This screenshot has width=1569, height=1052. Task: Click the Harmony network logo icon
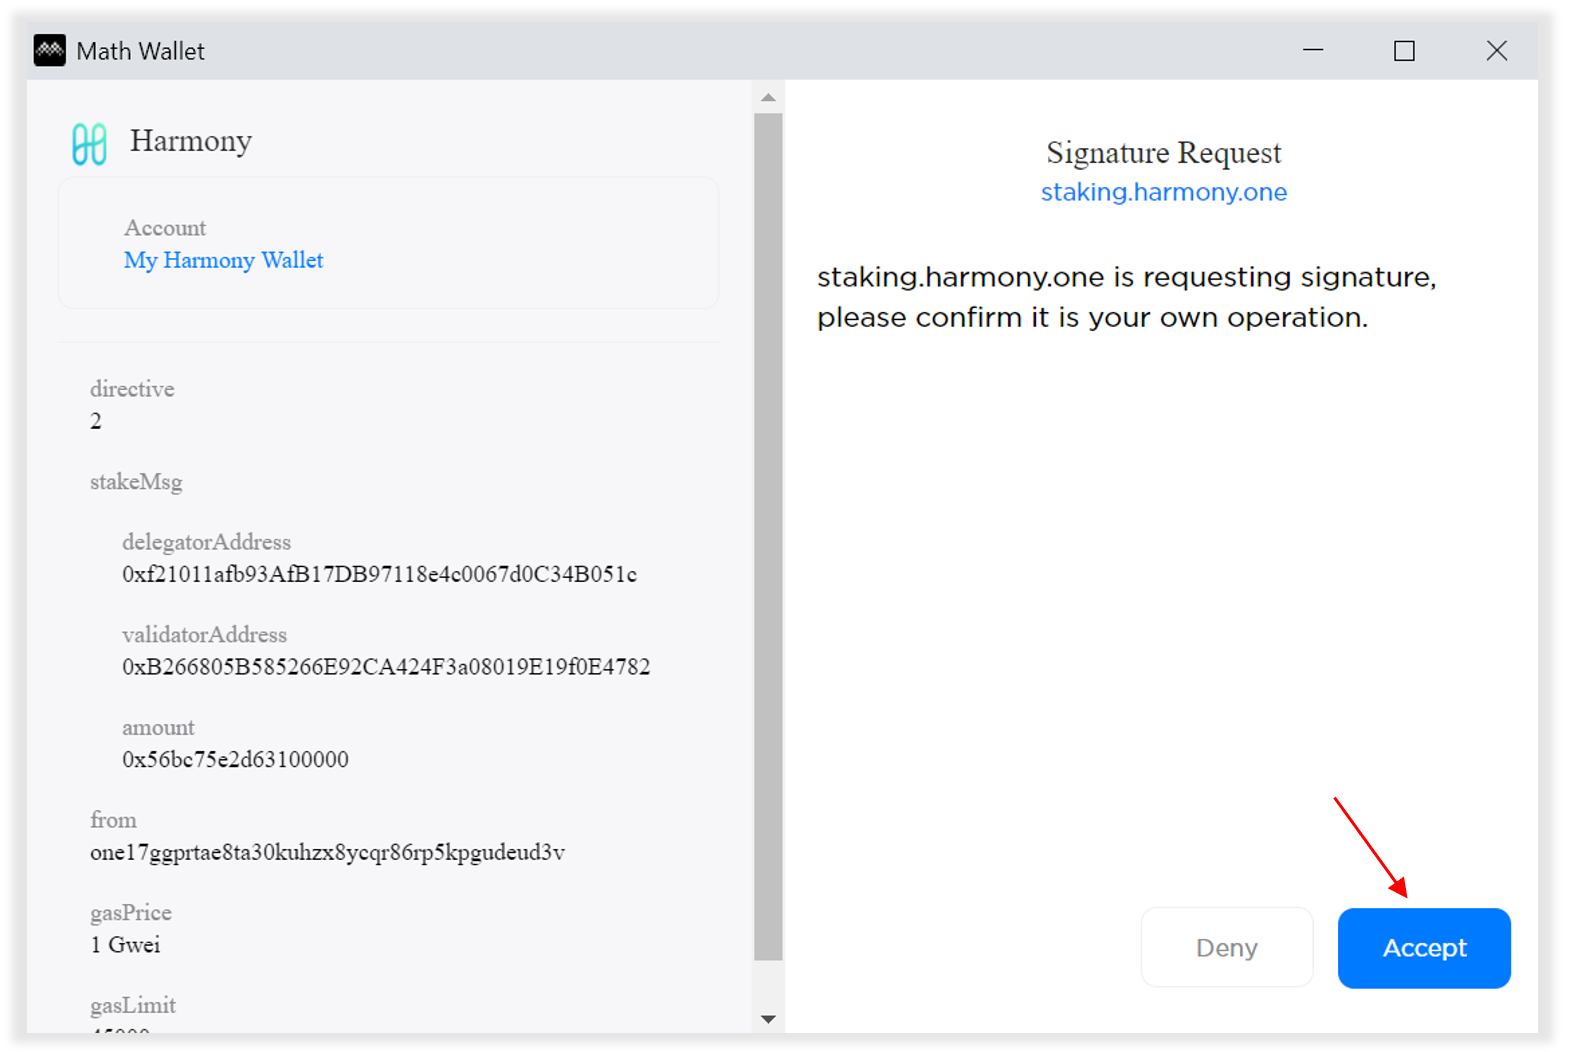[x=89, y=144]
